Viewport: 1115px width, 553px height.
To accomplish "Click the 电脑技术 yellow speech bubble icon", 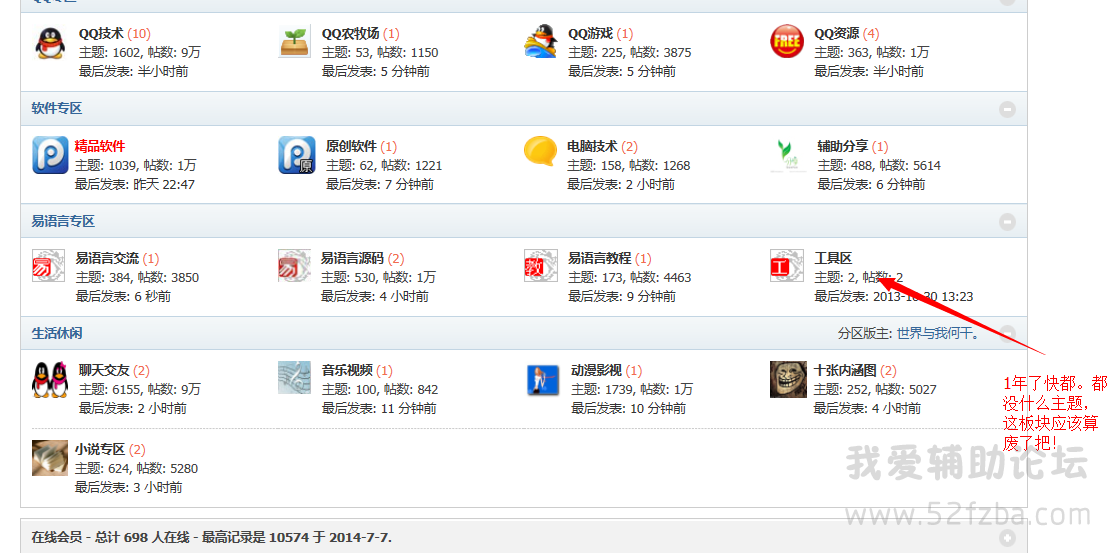I will click(x=540, y=152).
